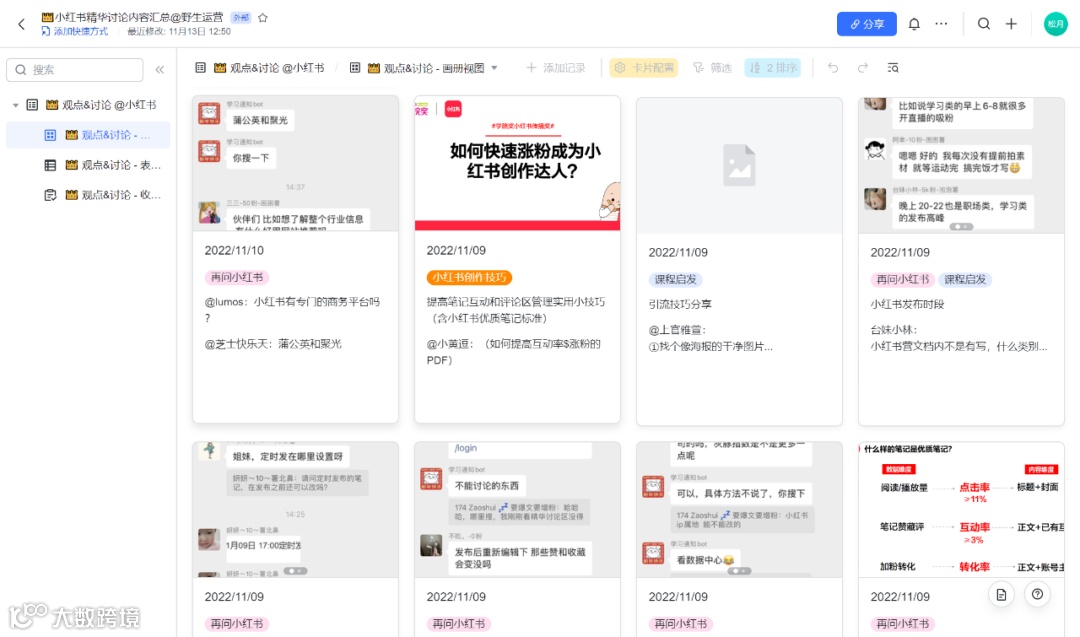The image size is (1080, 637).
Task: Open thumbnail with 什么样的笔记是优质笔记
Action: pos(961,510)
